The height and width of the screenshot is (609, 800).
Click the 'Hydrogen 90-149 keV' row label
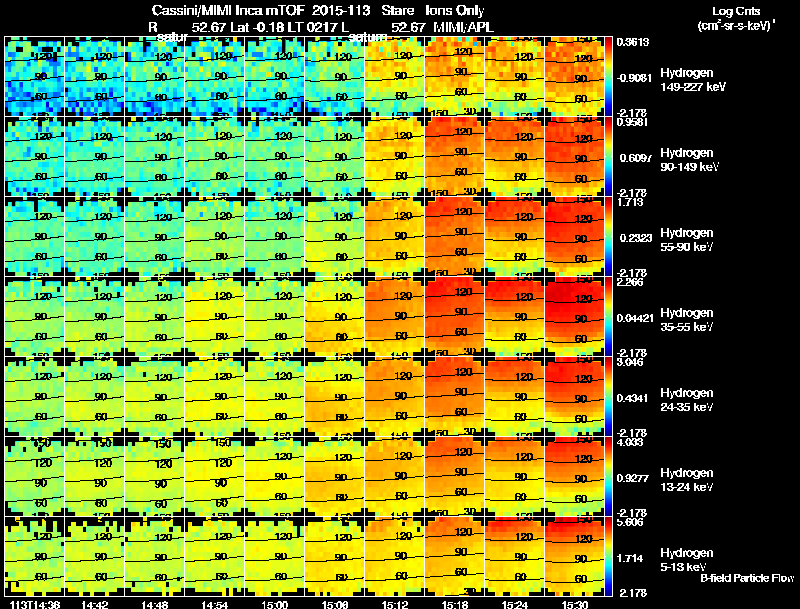690,160
